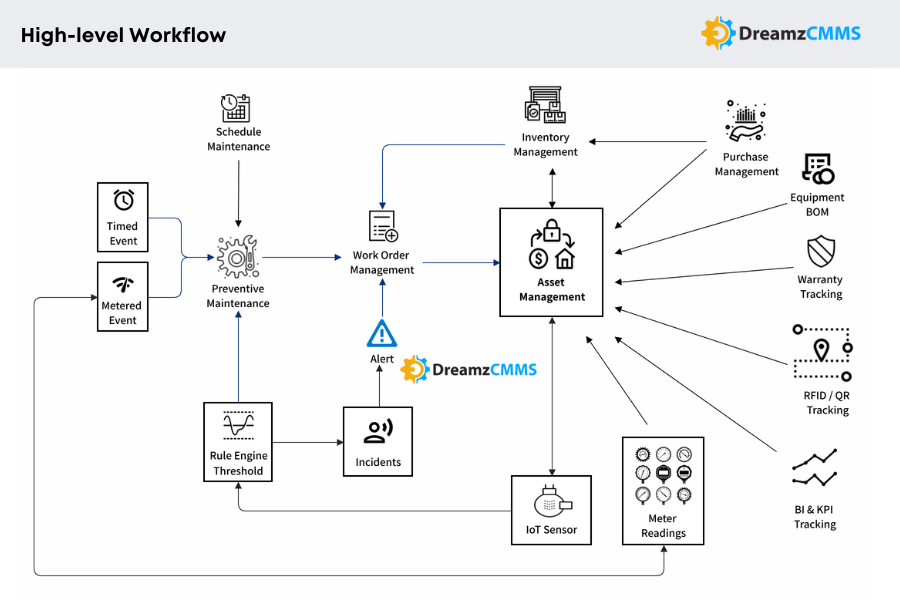Image resolution: width=900 pixels, height=600 pixels.
Task: Select the IoT Sensor box
Action: (551, 509)
